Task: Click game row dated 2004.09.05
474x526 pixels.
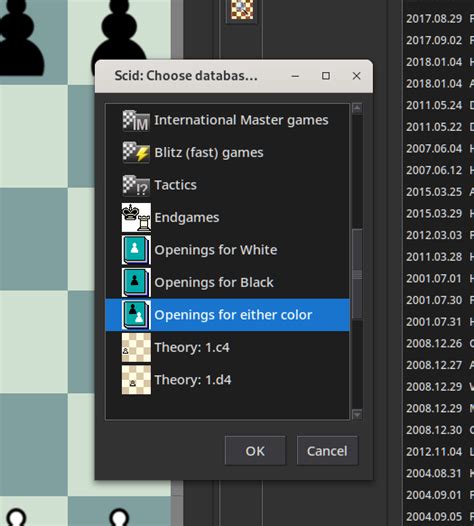Action: (439, 517)
